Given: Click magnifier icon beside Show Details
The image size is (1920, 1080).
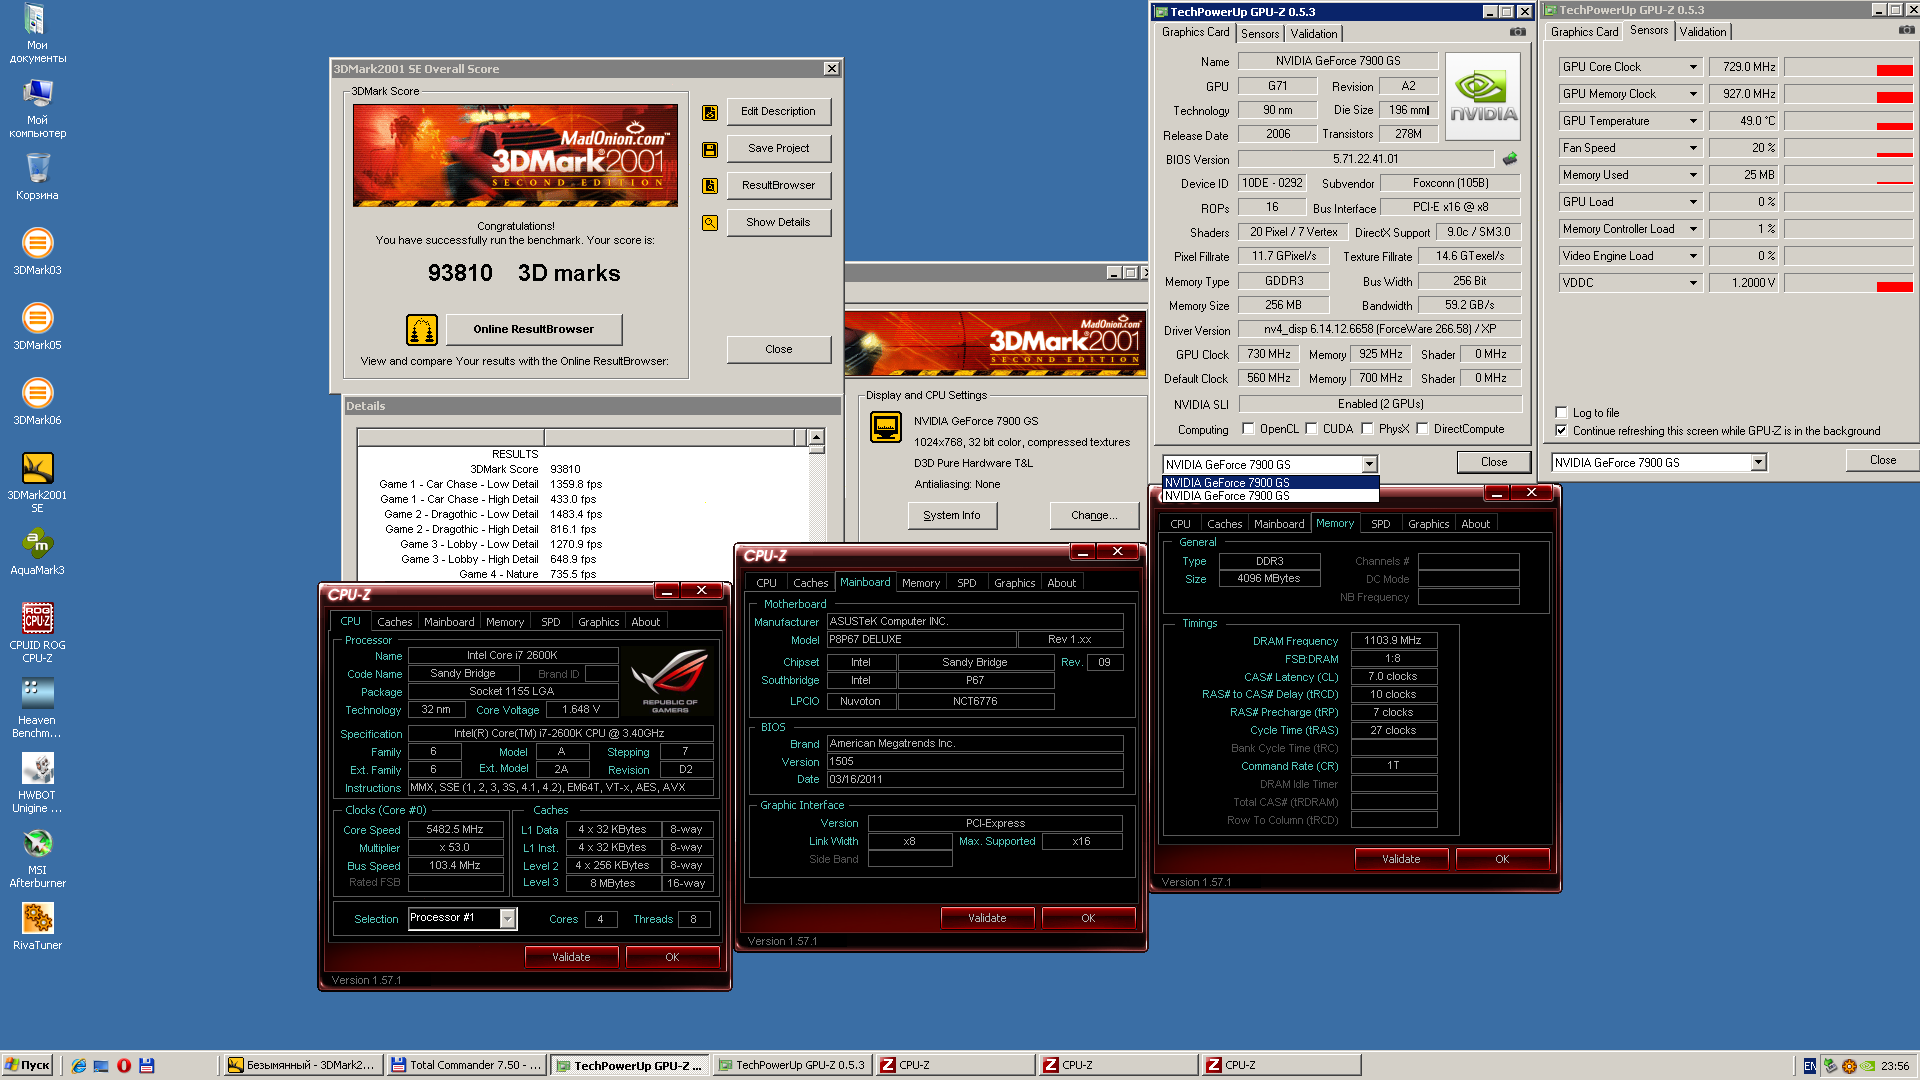Looking at the screenshot, I should coord(710,223).
